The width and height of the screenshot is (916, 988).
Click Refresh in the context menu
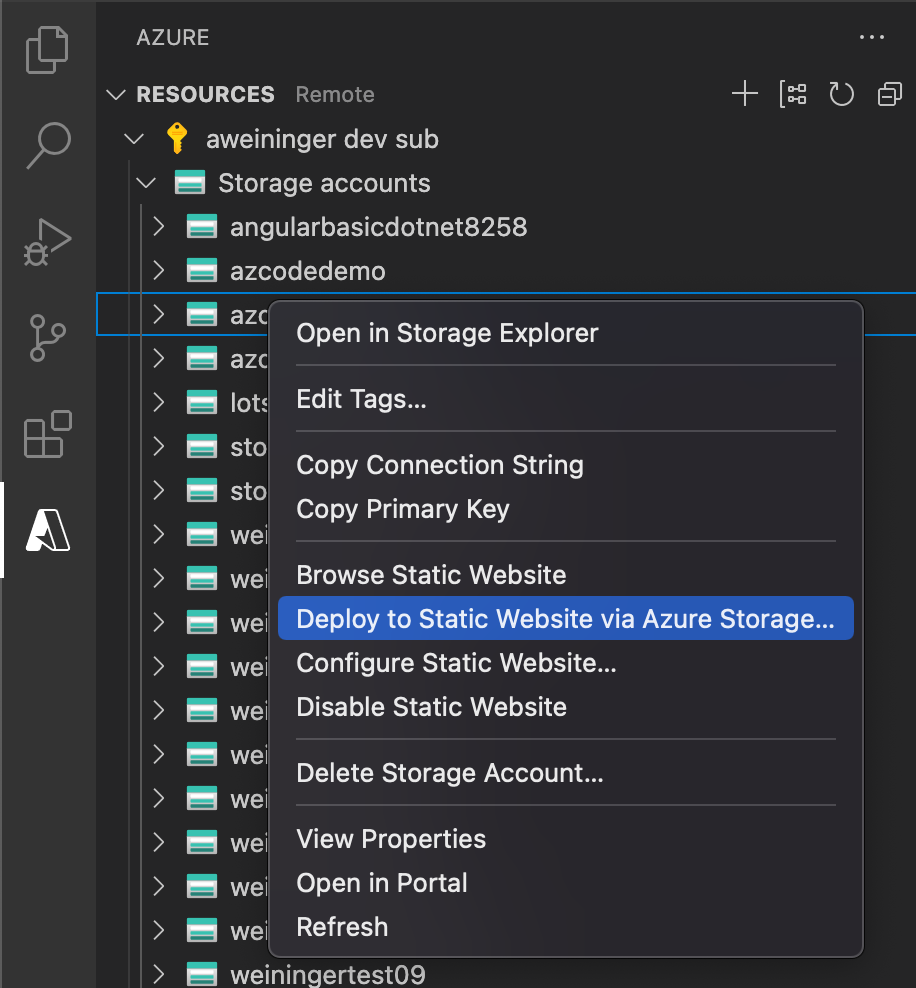(x=566, y=928)
